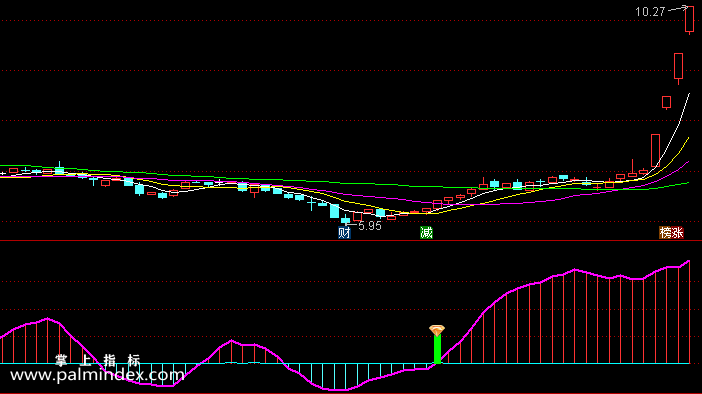This screenshot has height=394, width=702.
Task: Click the first magenta hump peak at left
Action: tap(47, 319)
